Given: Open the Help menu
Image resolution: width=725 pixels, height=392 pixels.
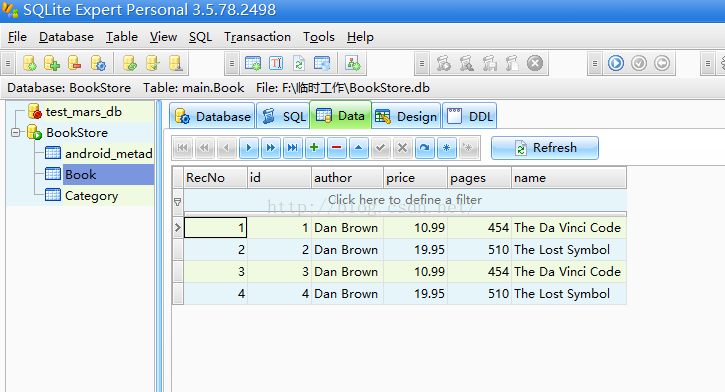Looking at the screenshot, I should click(x=360, y=37).
